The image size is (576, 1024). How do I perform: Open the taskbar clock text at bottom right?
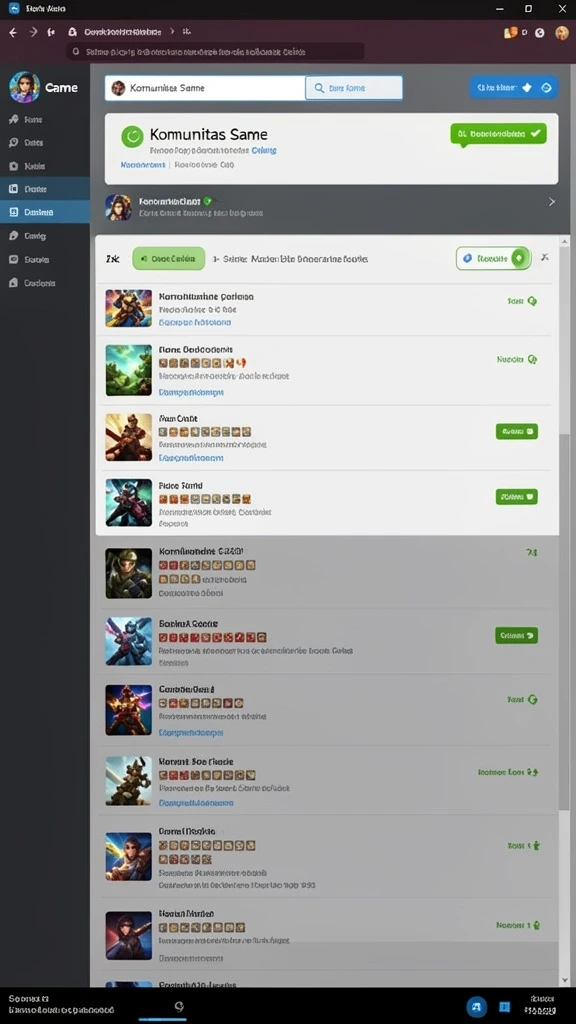click(540, 1005)
